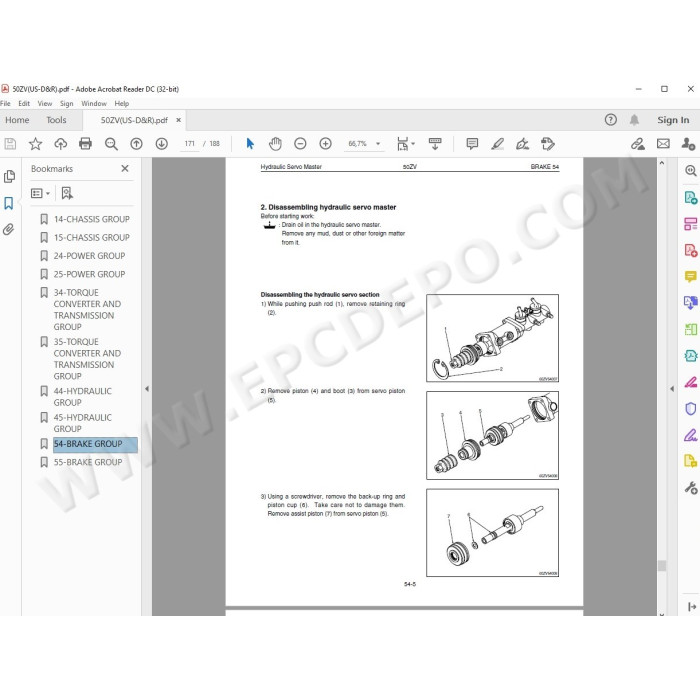The image size is (700, 700).
Task: Open the Export PDF tool in right pane
Action: click(691, 197)
